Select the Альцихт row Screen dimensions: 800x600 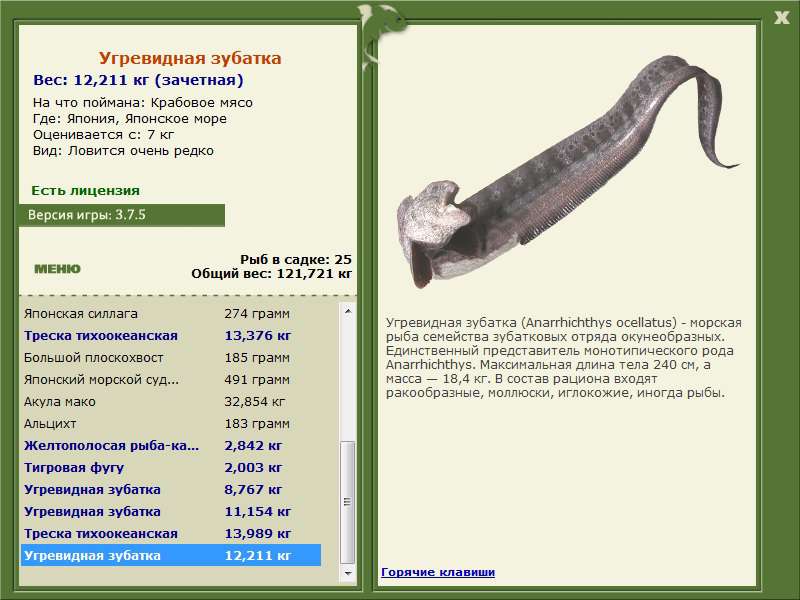point(171,423)
